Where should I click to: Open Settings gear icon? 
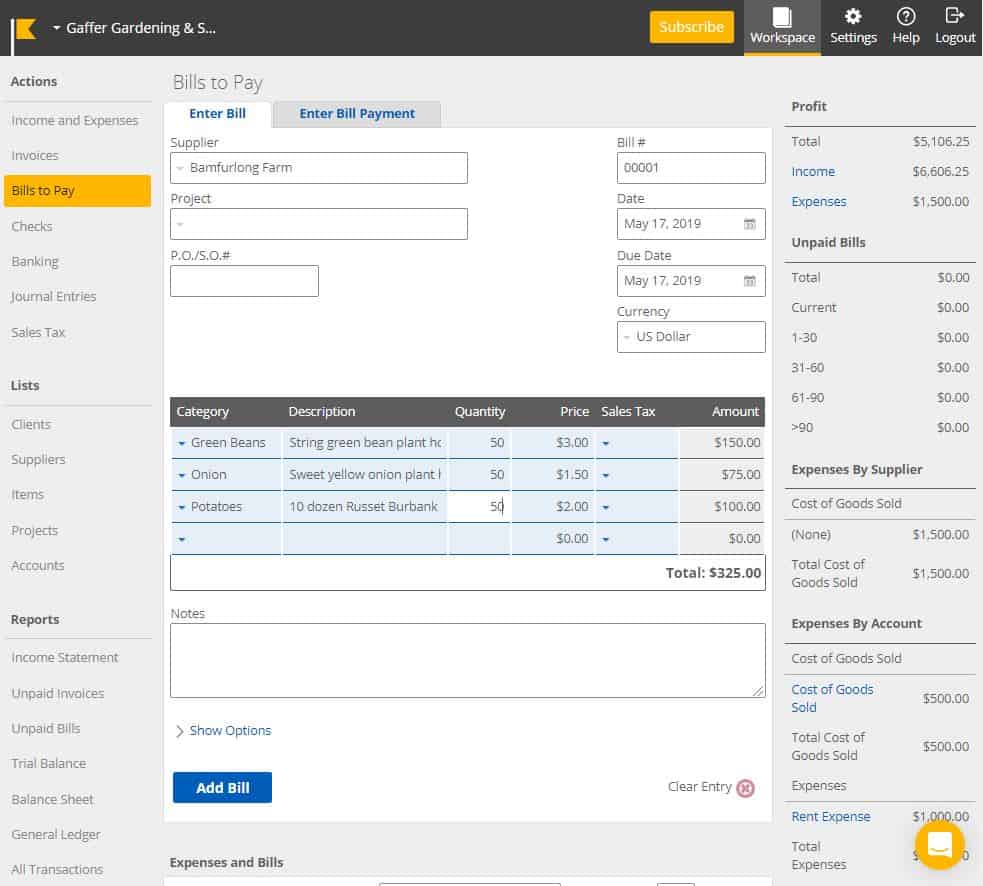point(853,16)
